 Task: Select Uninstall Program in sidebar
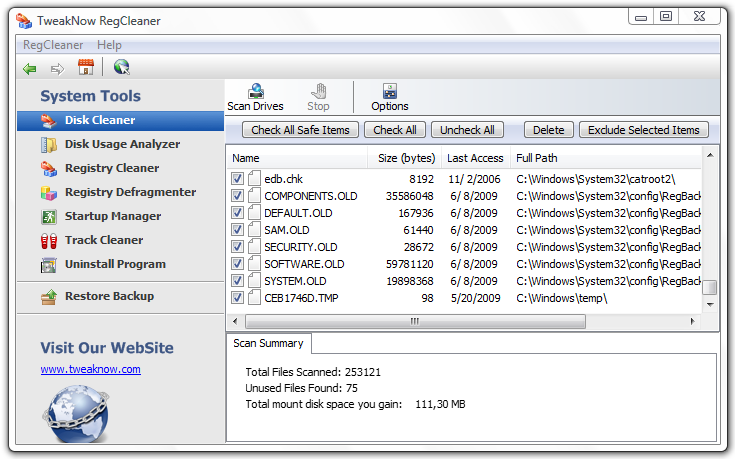pyautogui.click(x=115, y=264)
